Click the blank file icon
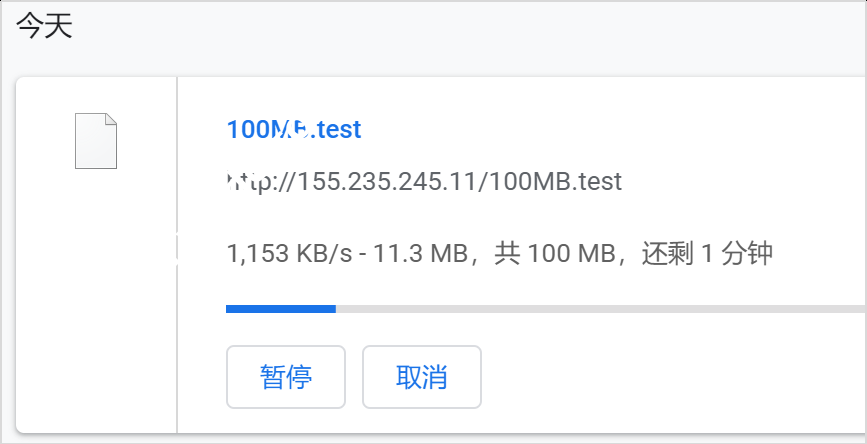The width and height of the screenshot is (867, 444). (96, 141)
